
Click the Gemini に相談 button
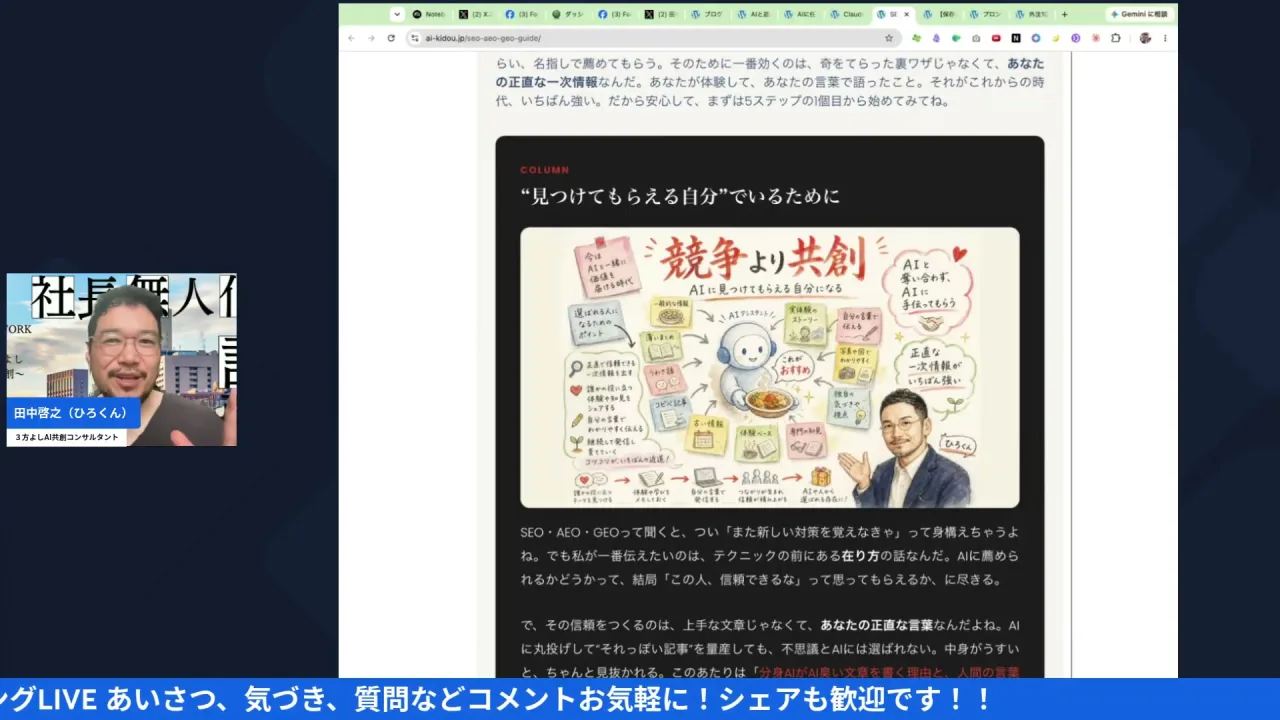point(1139,14)
